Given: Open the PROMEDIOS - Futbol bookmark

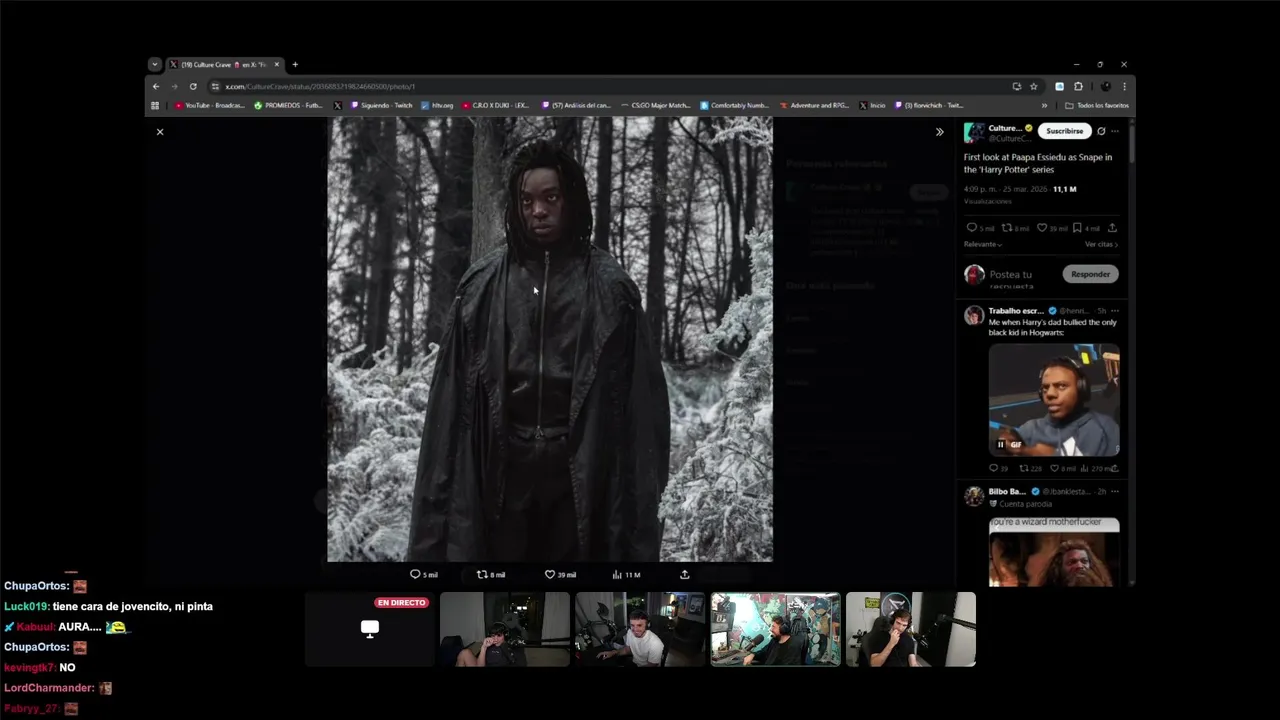Looking at the screenshot, I should coord(288,105).
